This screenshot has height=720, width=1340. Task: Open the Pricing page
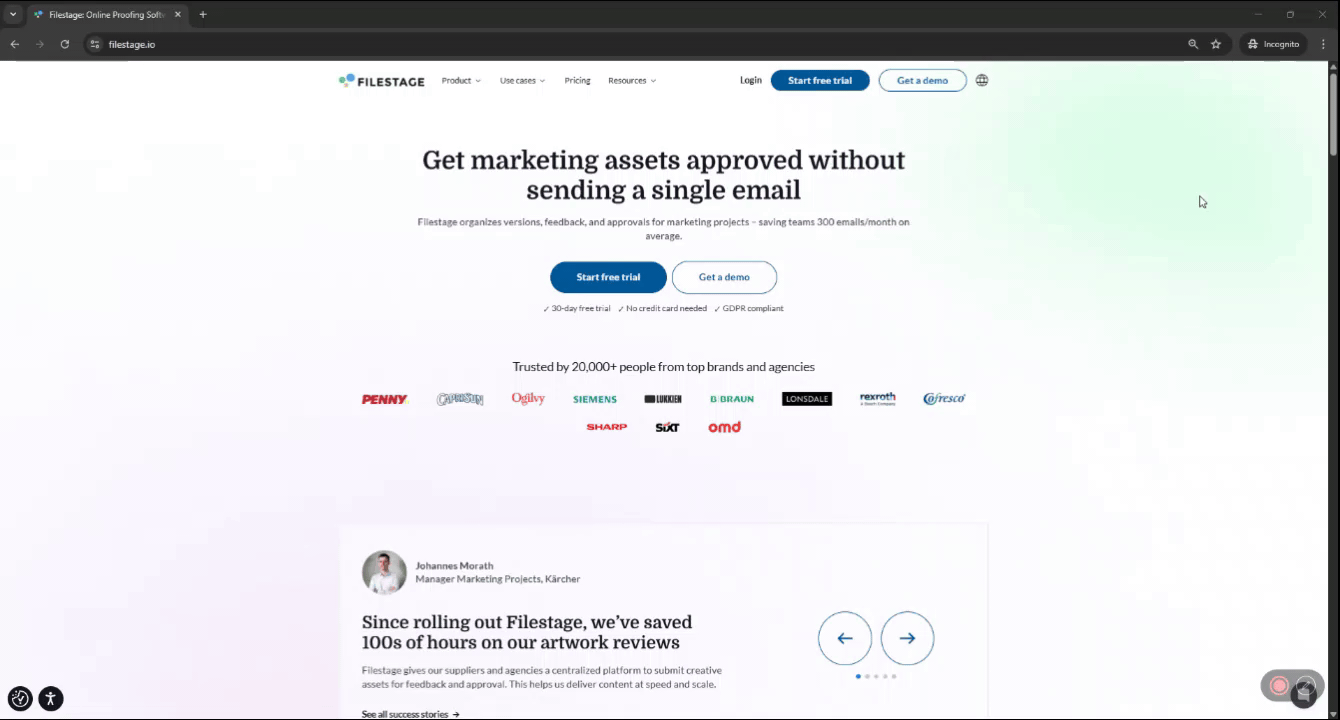click(x=577, y=81)
